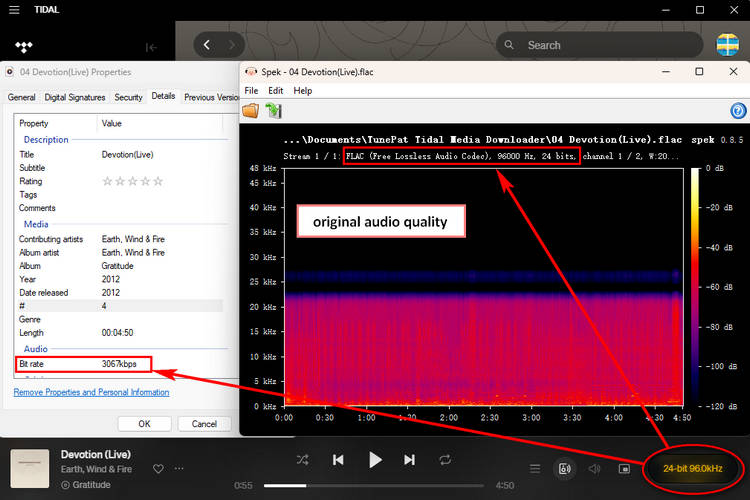This screenshot has height=500, width=750.
Task: Switch to the General tab
Action: click(22, 97)
